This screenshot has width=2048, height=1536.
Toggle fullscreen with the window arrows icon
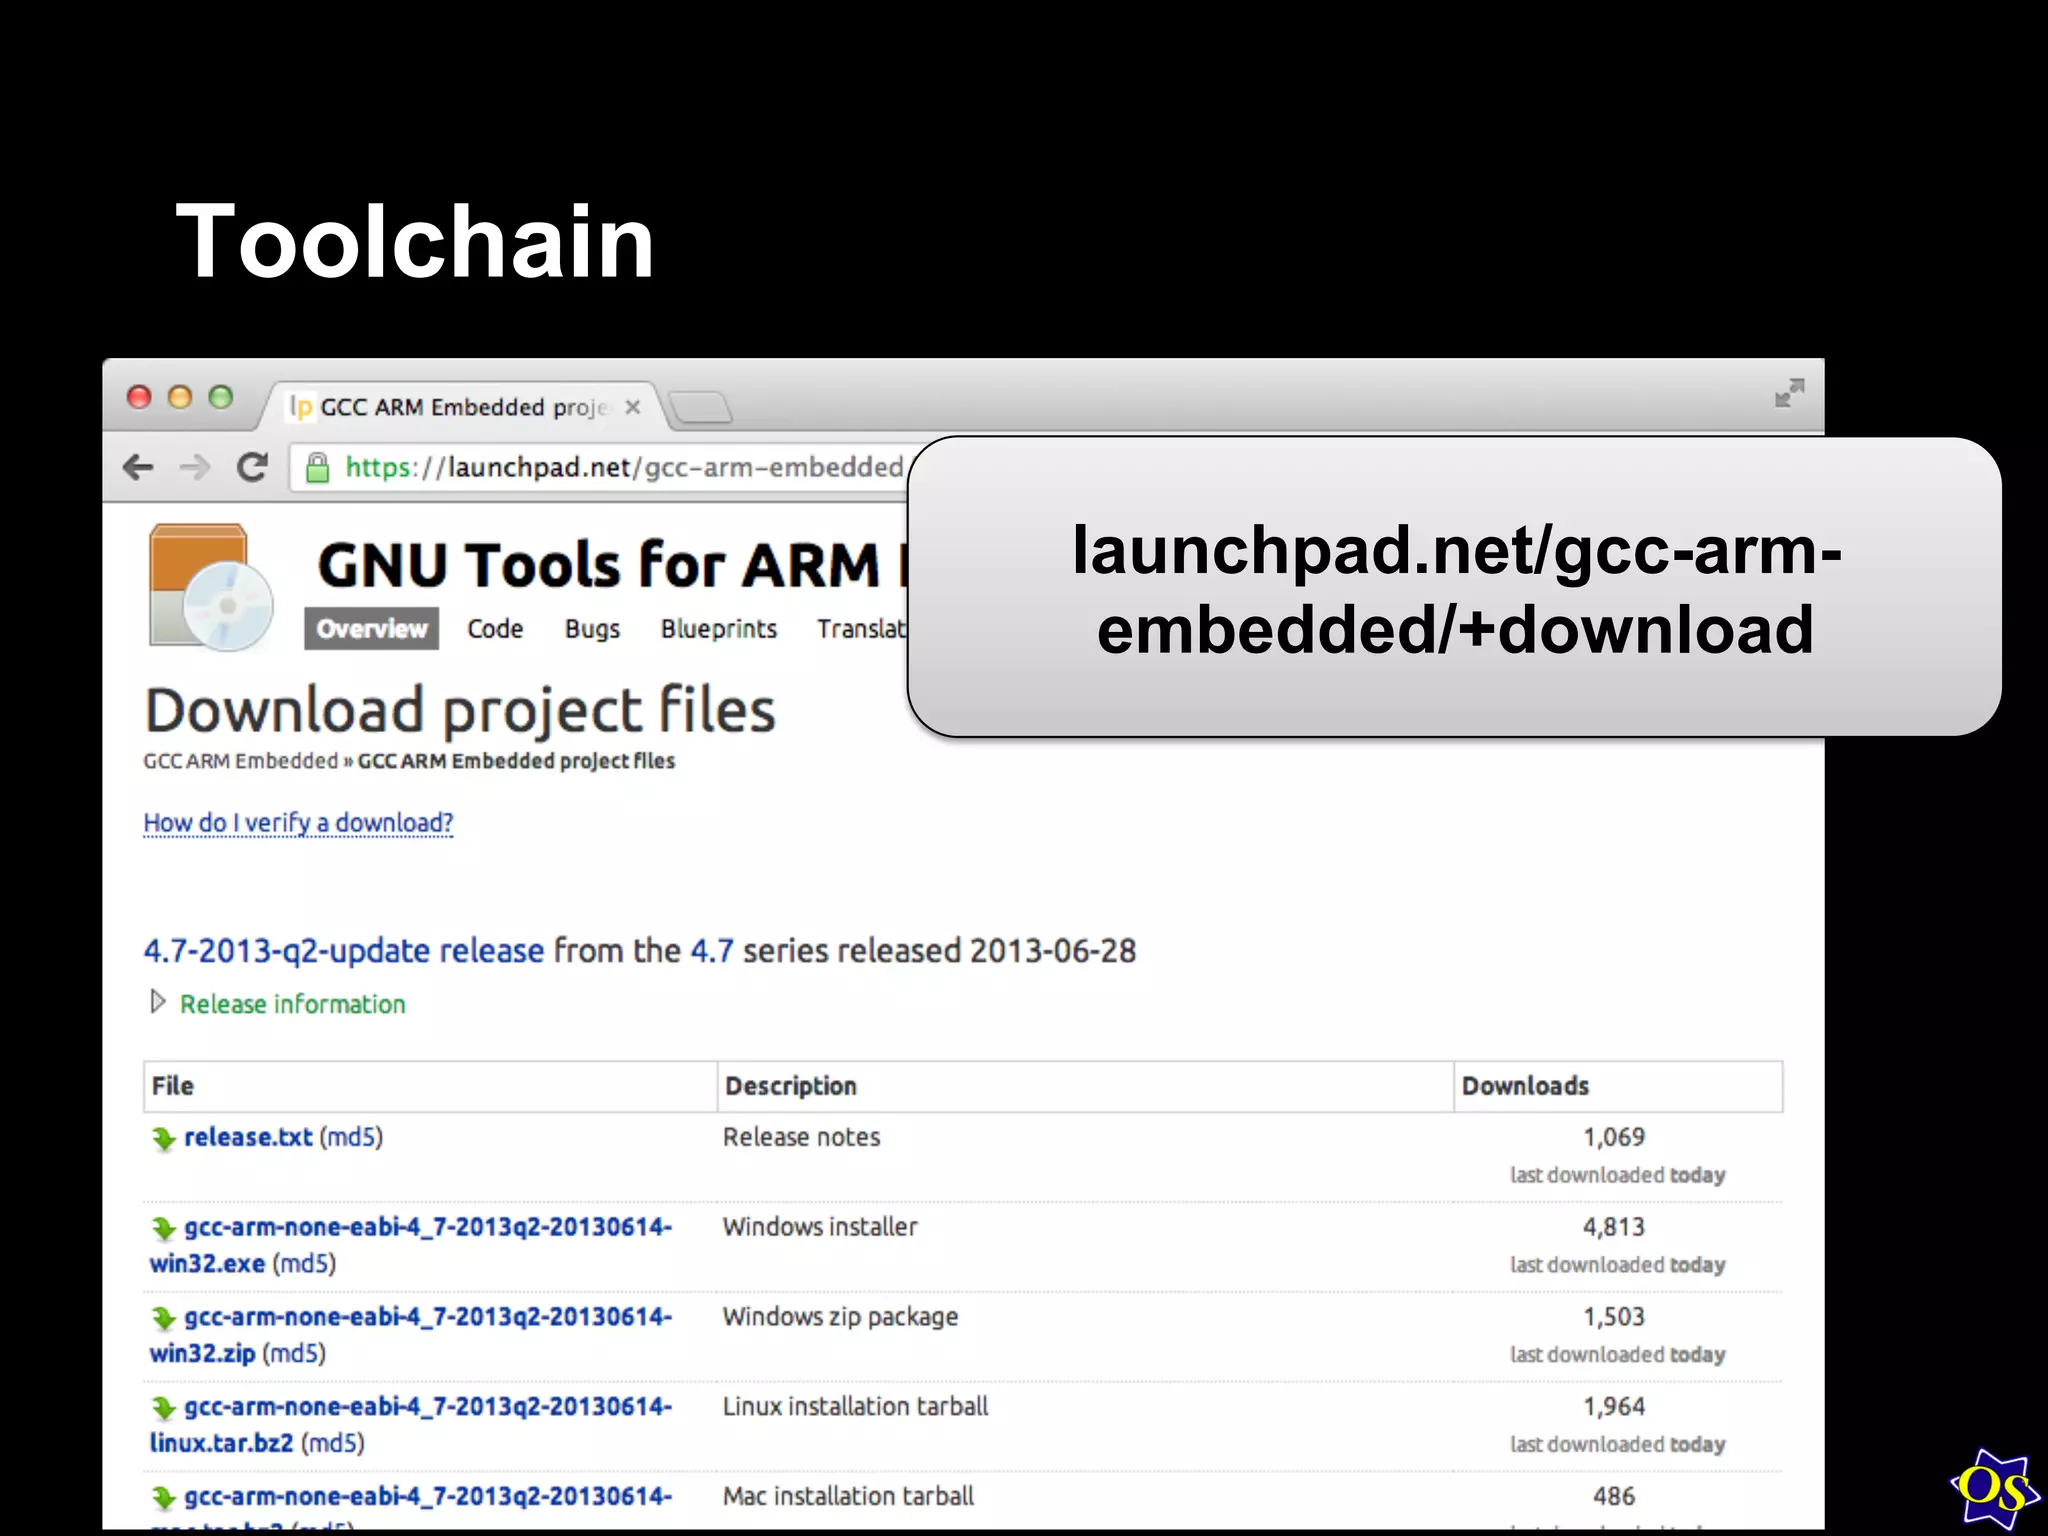[1789, 392]
